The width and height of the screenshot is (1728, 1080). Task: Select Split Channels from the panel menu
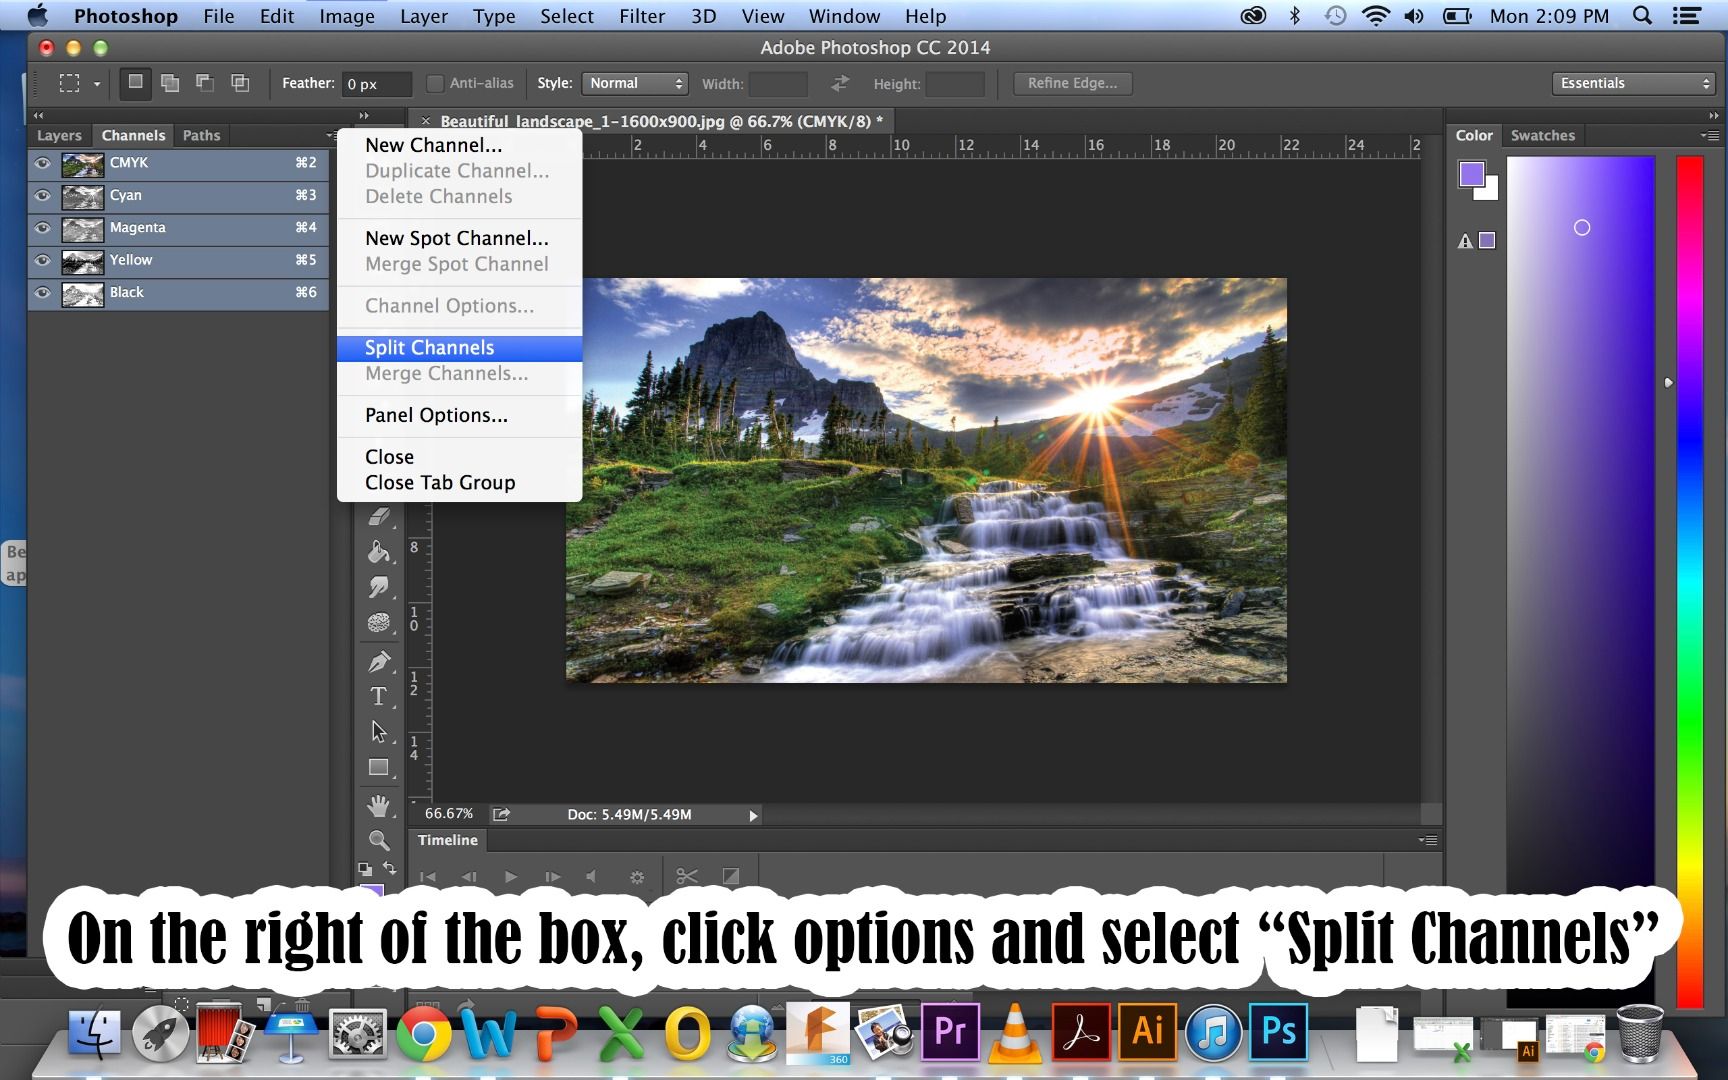point(429,347)
